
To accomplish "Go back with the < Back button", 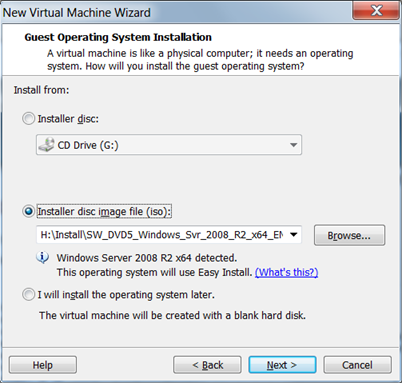I will pyautogui.click(x=207, y=365).
